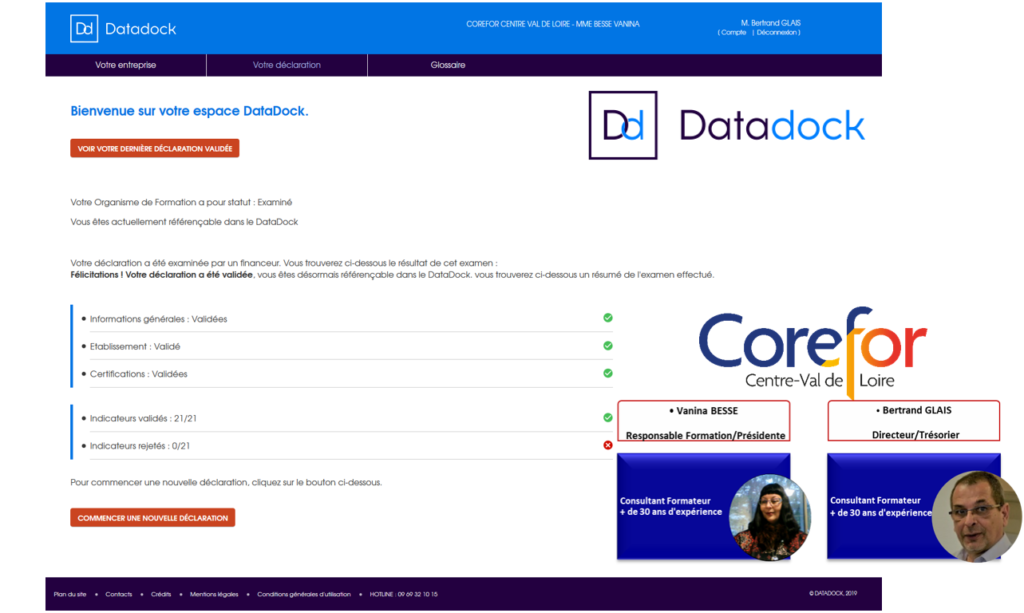The image size is (1024, 613).
Task: Click Bertrand GLAIS's round portrait photo
Action: click(977, 516)
